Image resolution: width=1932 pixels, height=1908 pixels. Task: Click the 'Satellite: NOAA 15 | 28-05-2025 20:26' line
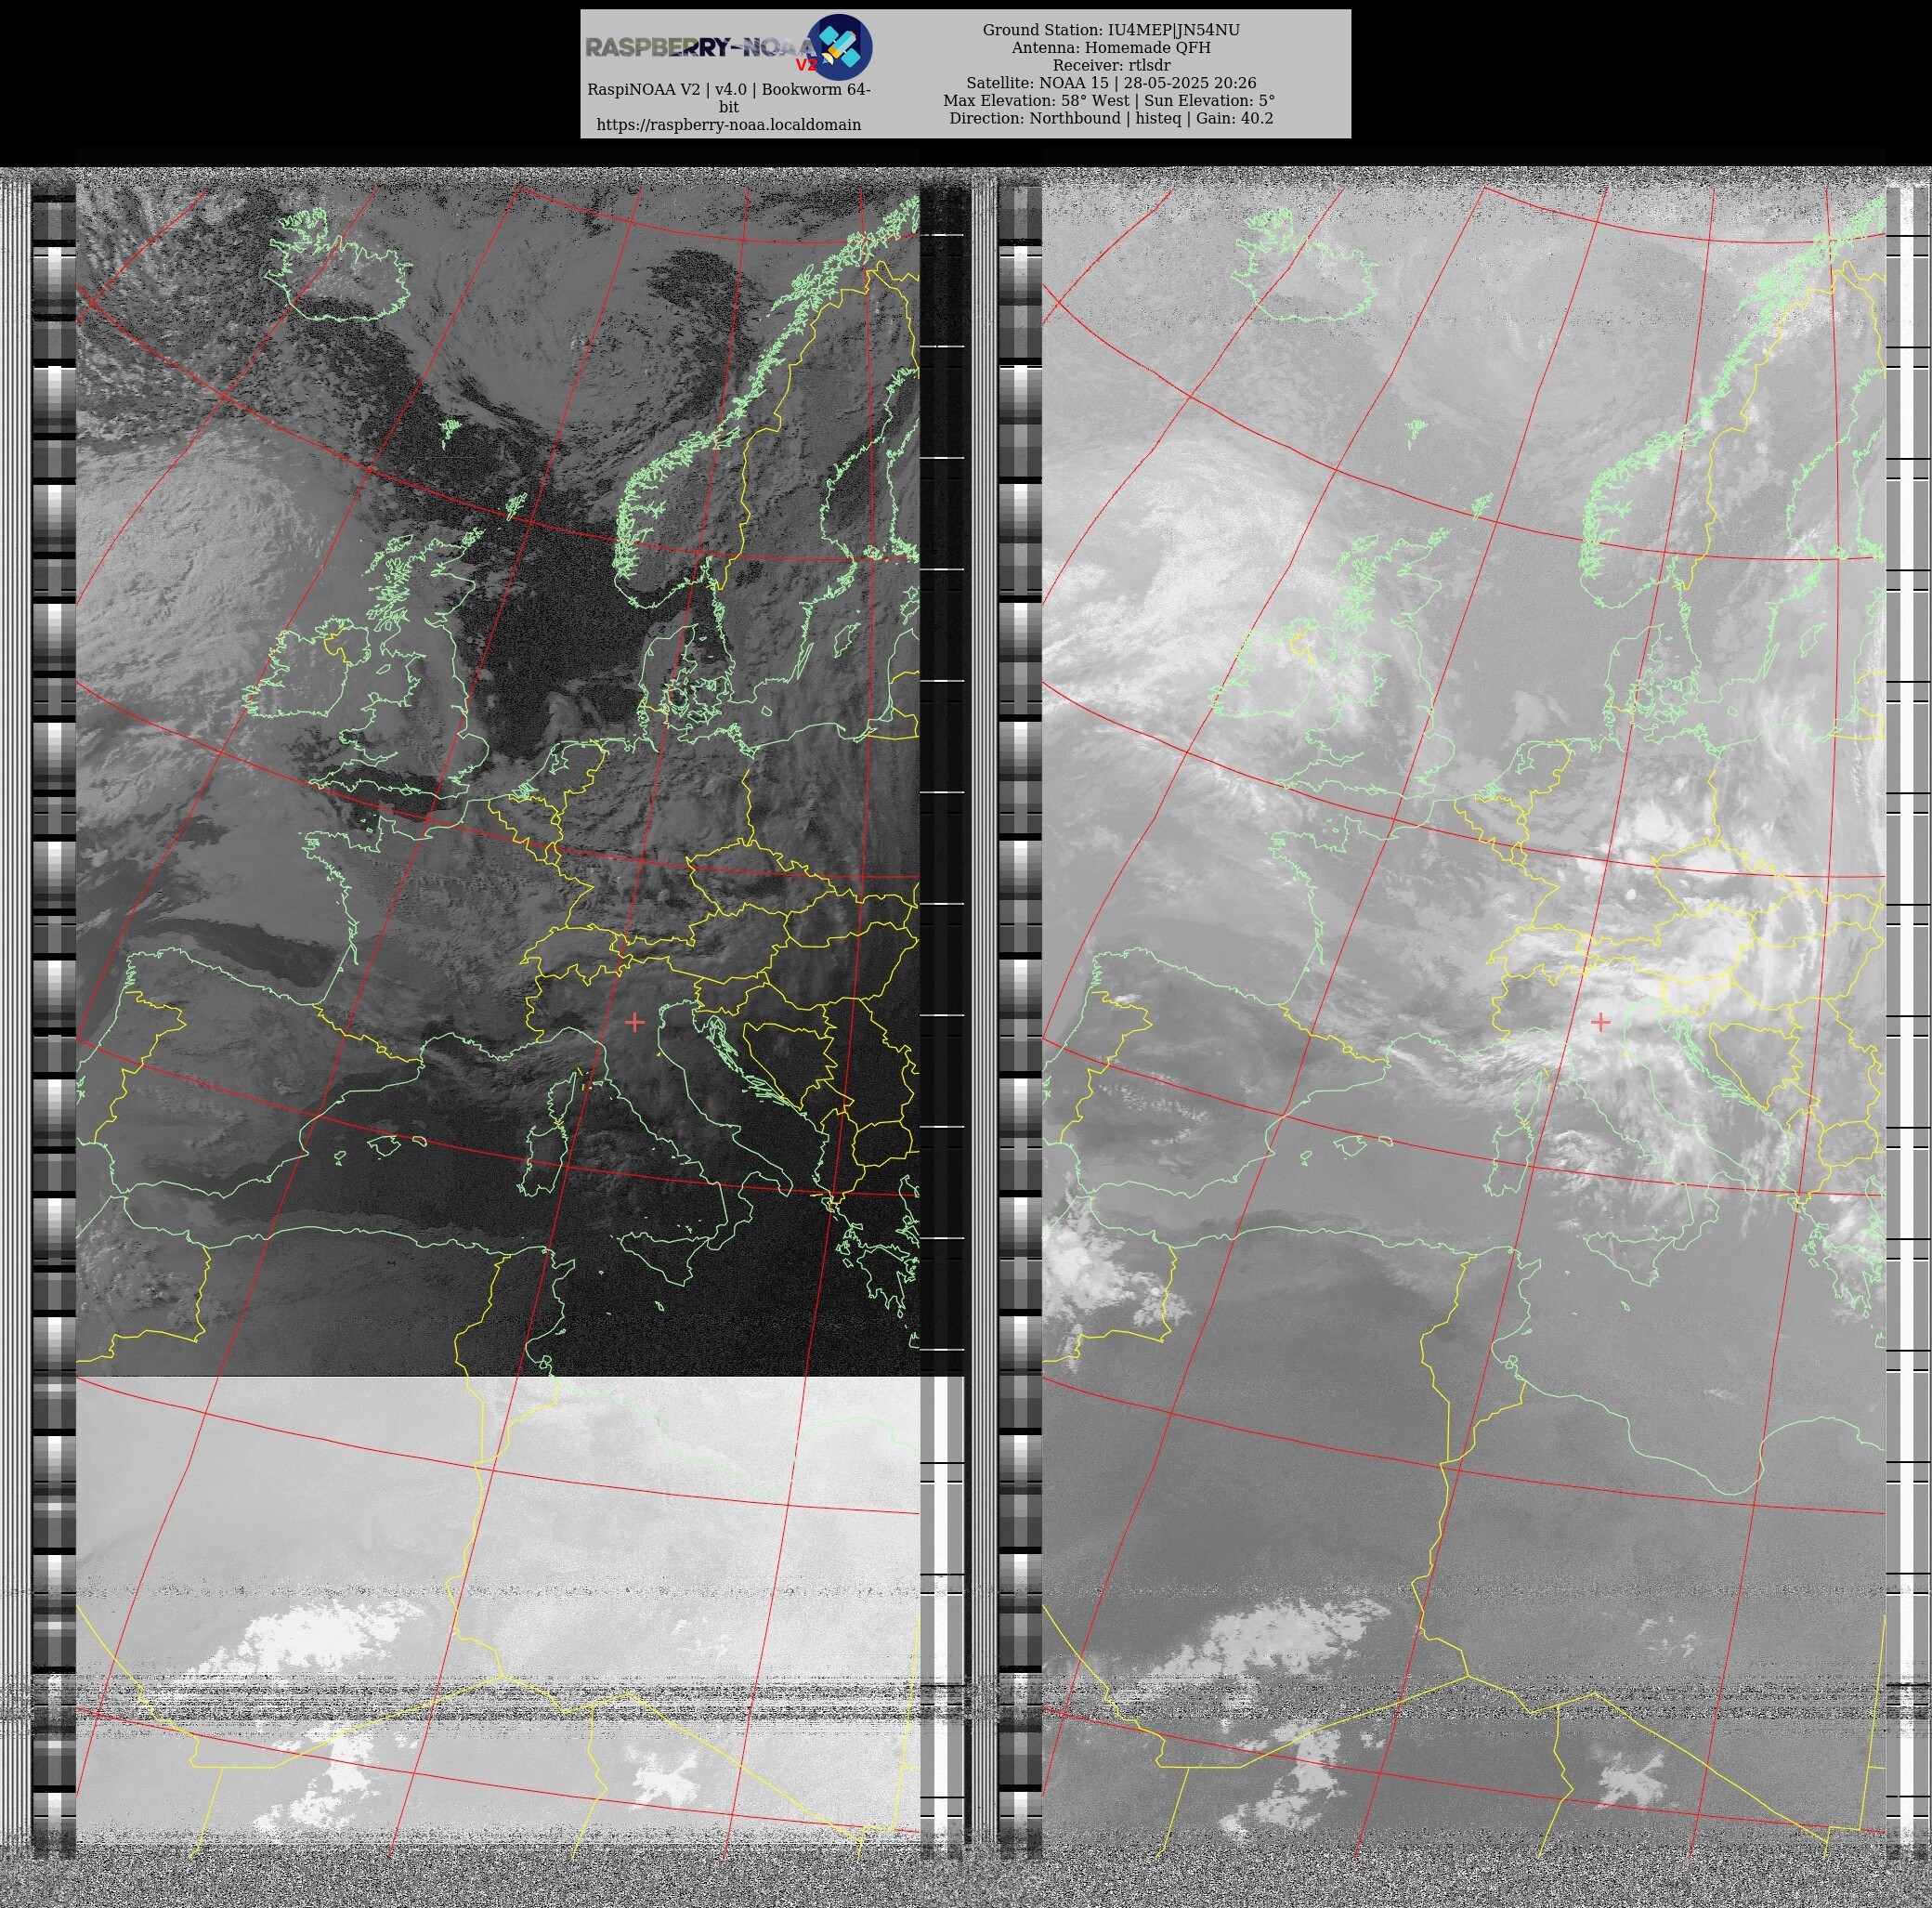pyautogui.click(x=1111, y=83)
